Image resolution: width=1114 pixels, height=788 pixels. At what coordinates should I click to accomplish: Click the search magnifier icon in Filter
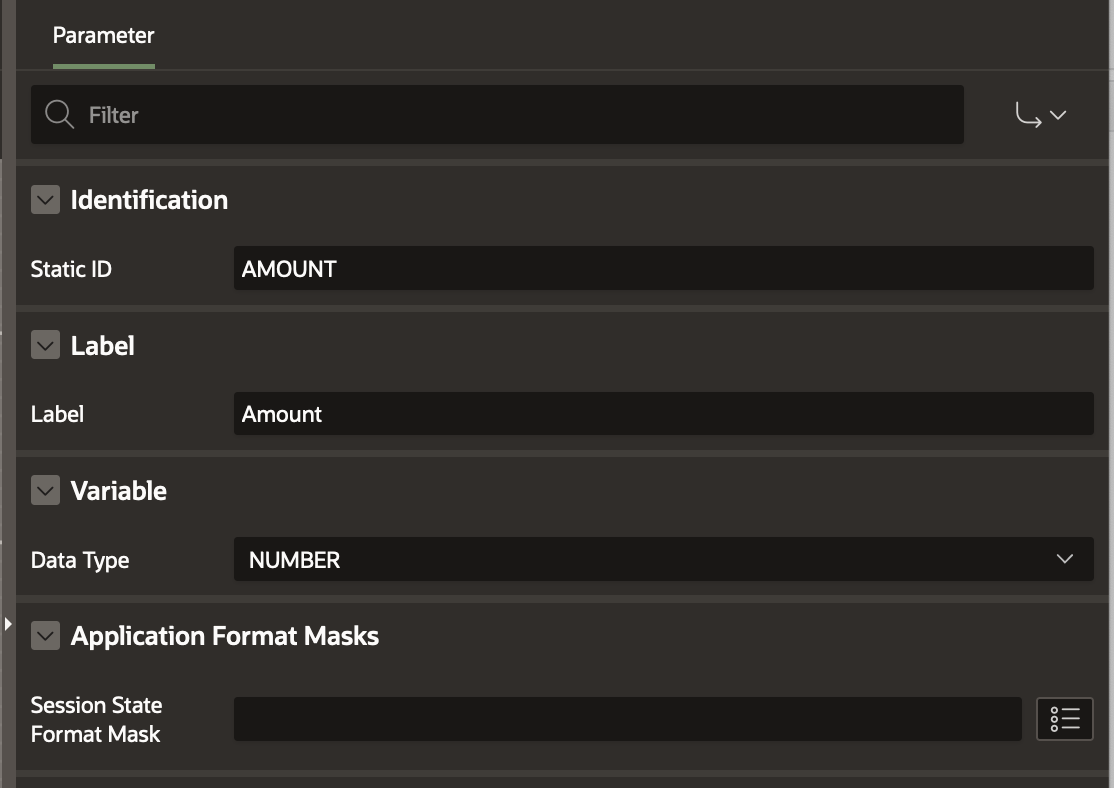(60, 115)
